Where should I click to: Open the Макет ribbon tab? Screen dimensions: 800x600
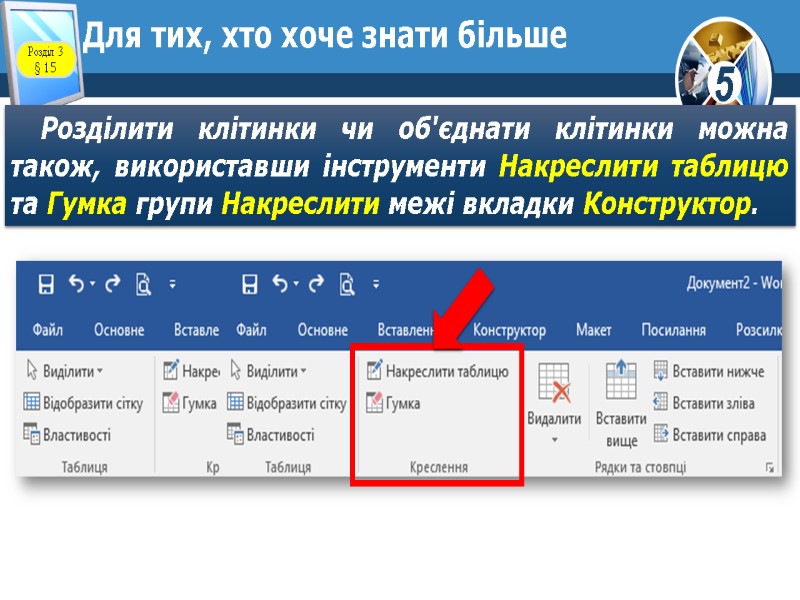pos(594,329)
